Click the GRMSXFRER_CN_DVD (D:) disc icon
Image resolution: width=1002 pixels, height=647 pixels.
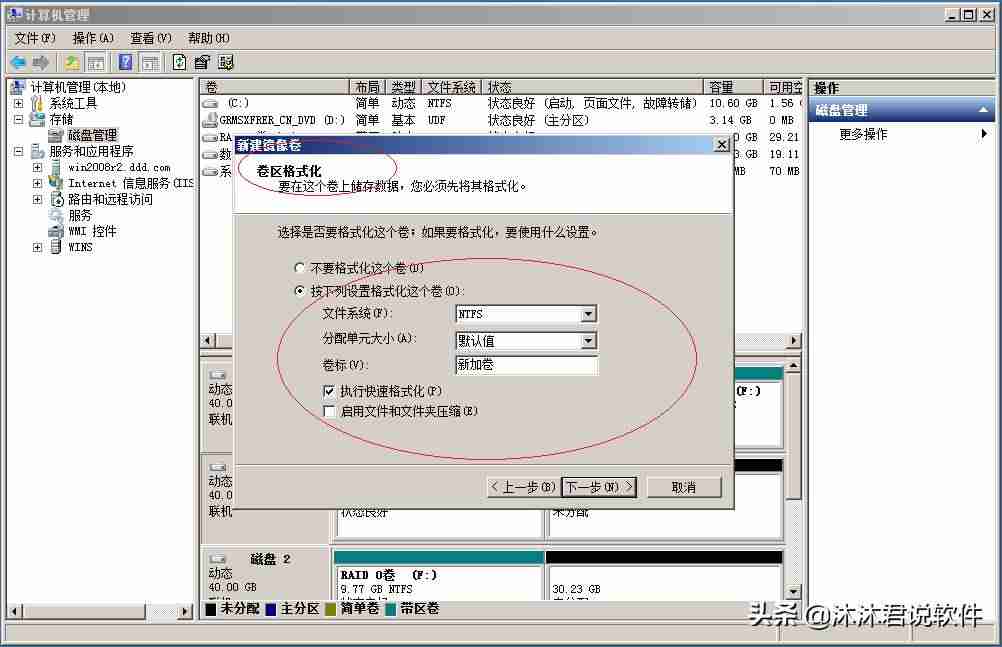pos(210,120)
